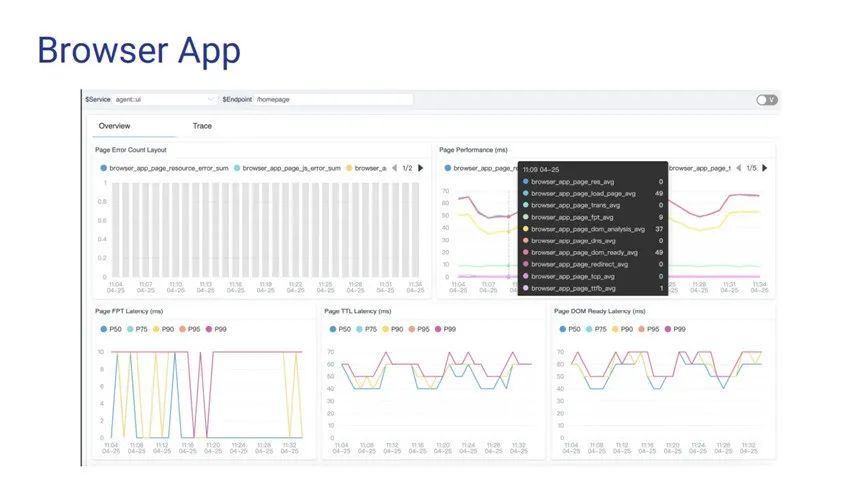Toggle the switch at top right of dashboard
The height and width of the screenshot is (485, 852).
(767, 100)
